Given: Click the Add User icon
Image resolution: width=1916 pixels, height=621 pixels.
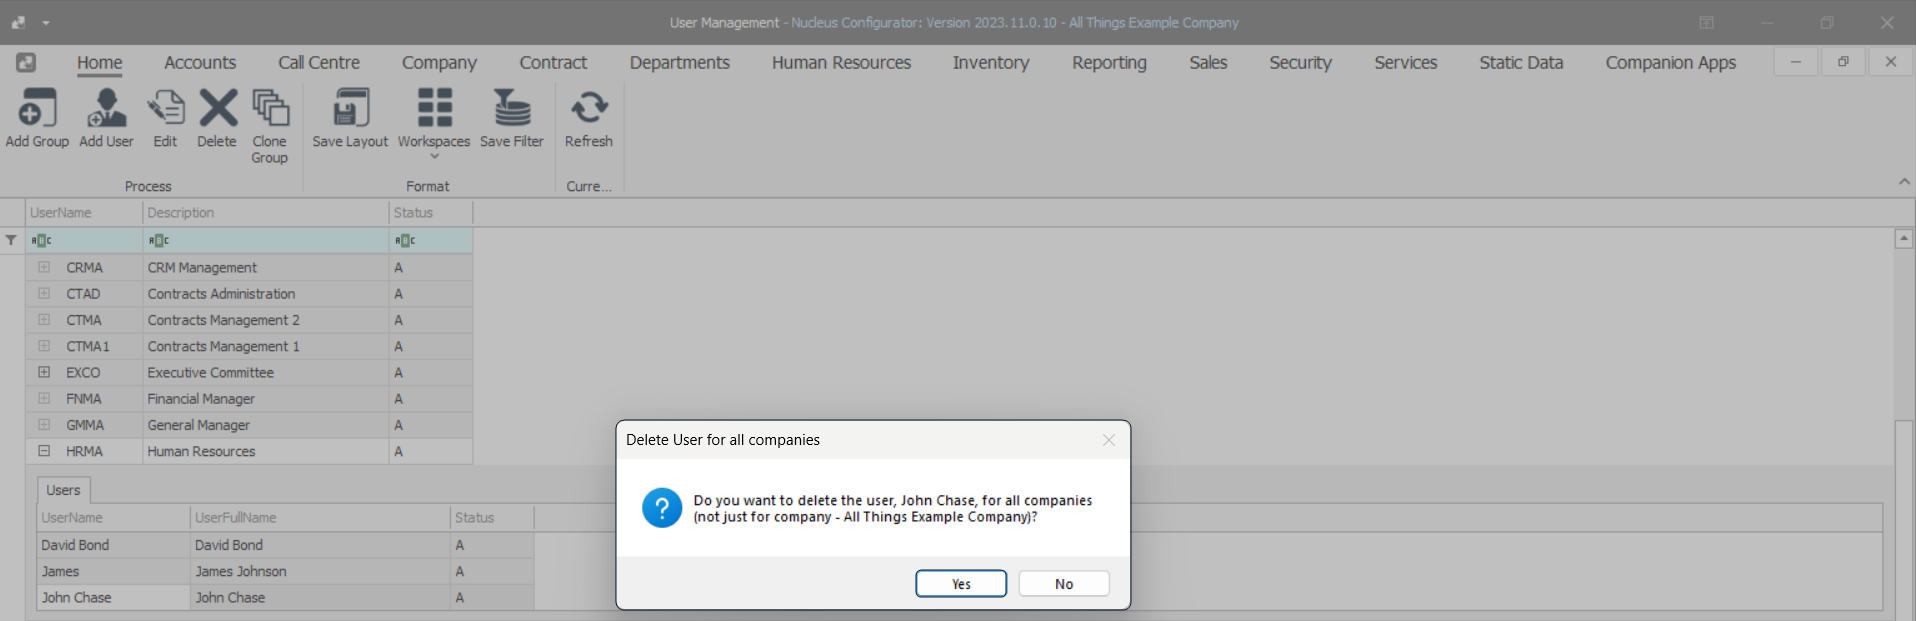Looking at the screenshot, I should [106, 108].
